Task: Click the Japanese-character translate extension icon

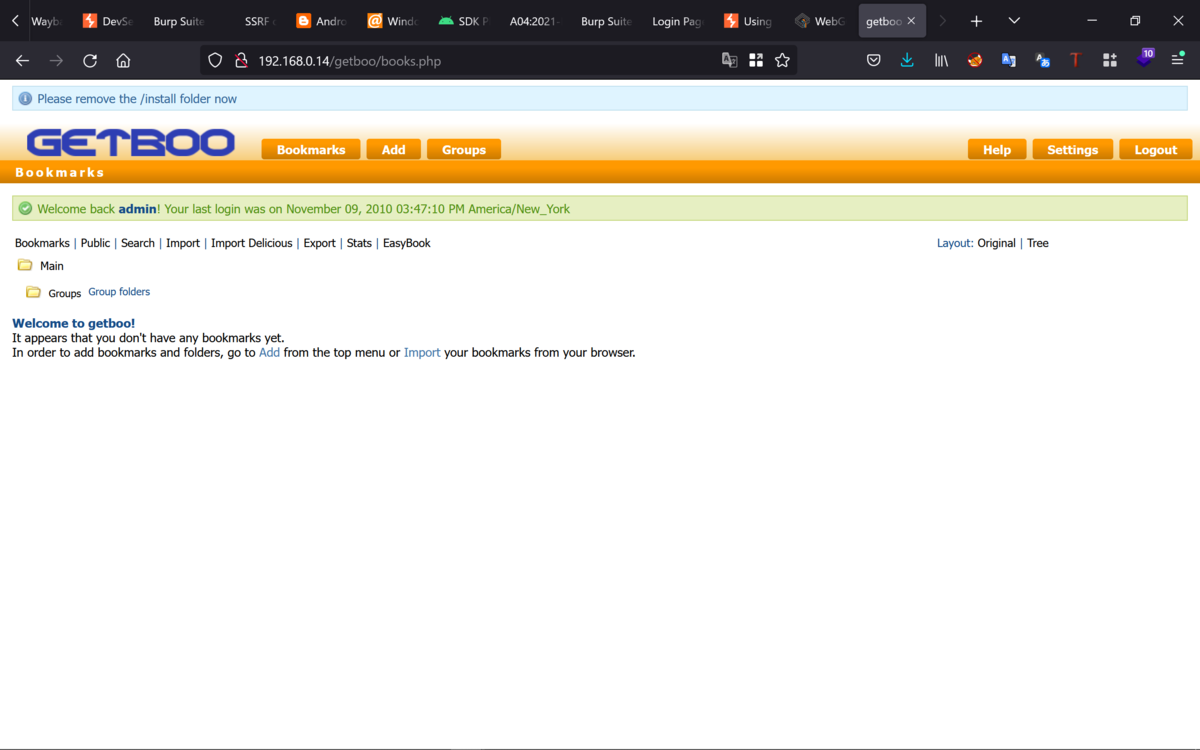Action: pos(1042,60)
